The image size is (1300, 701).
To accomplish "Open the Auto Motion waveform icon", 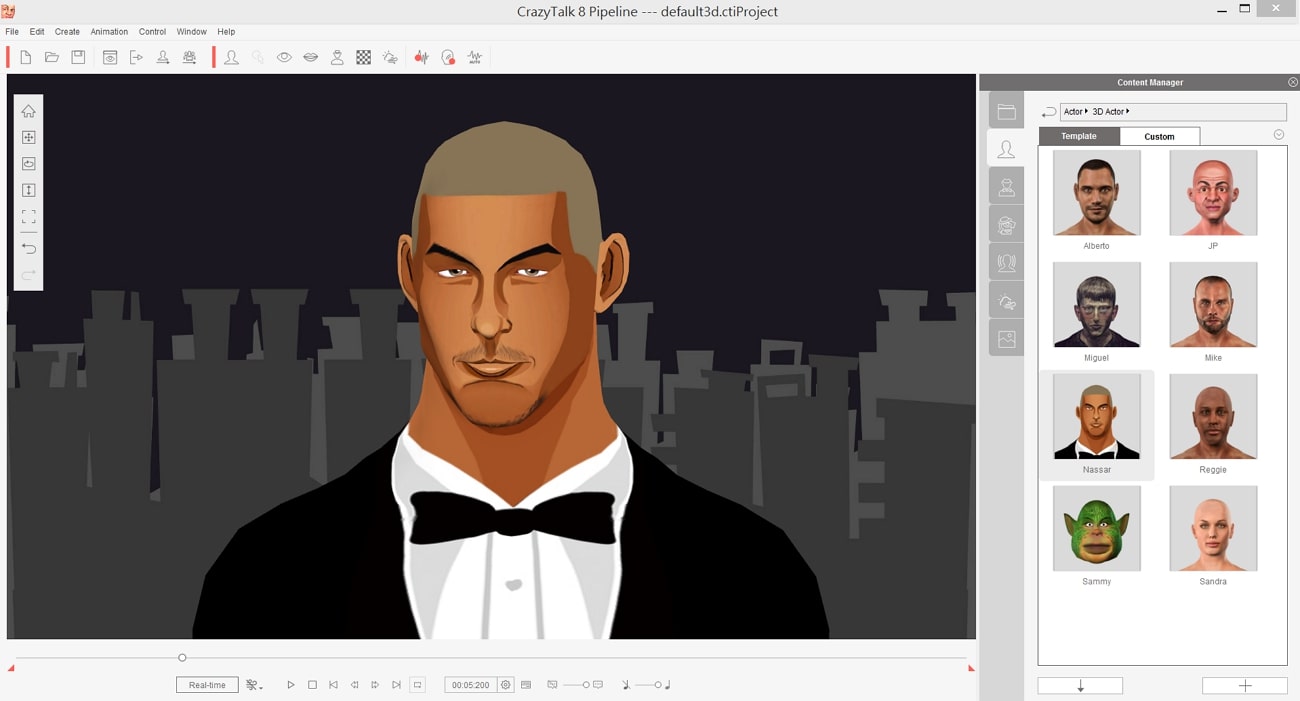I will (x=475, y=58).
